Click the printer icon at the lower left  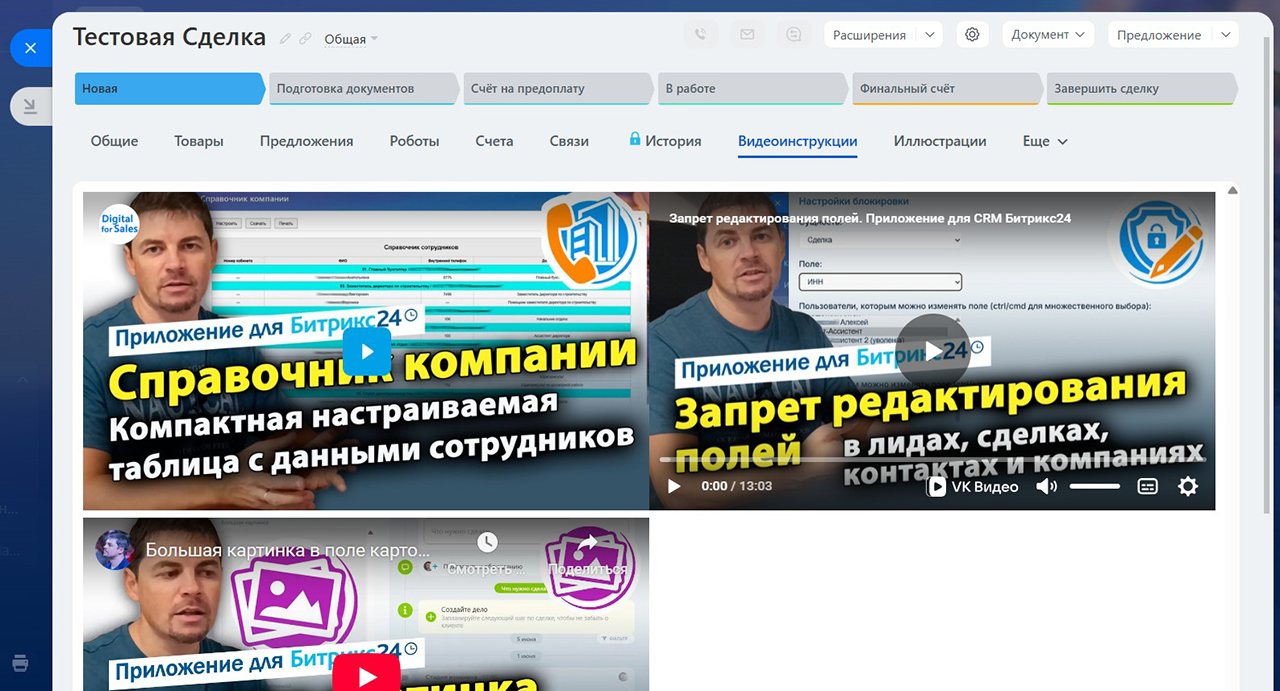point(20,663)
